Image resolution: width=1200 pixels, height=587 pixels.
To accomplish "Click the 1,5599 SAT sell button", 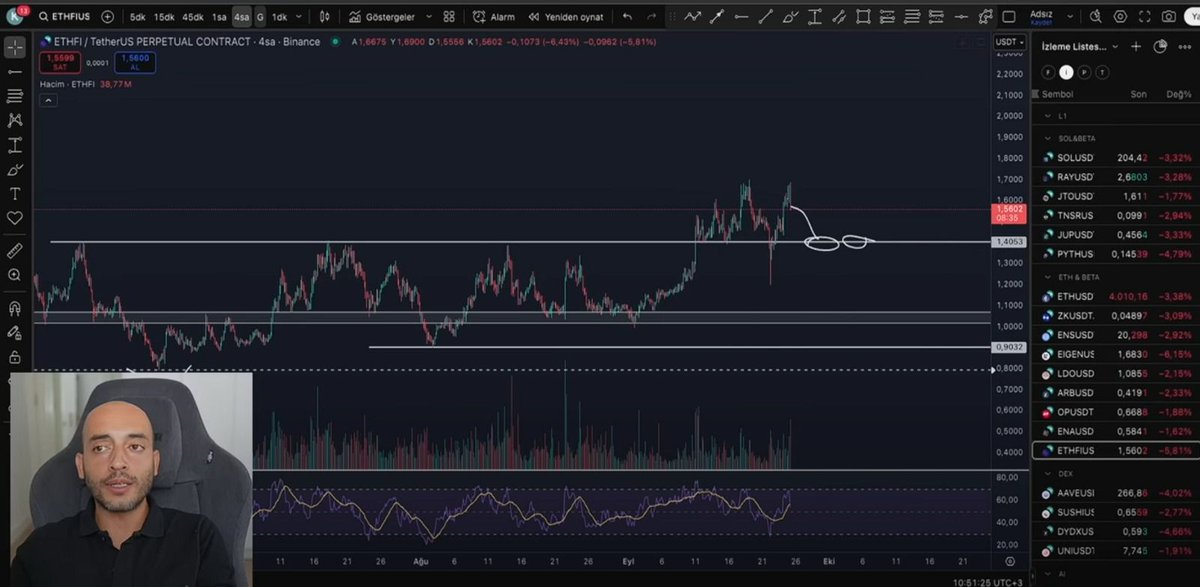I will pyautogui.click(x=60, y=62).
